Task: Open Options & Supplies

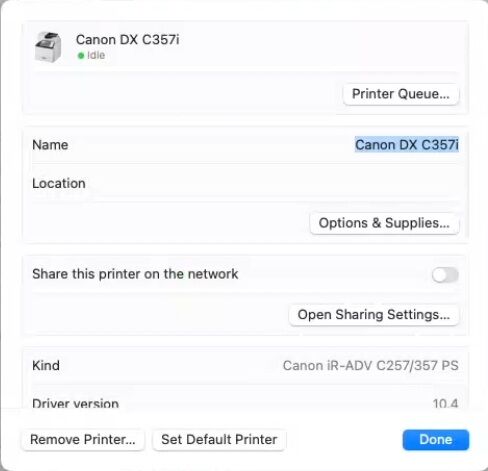Action: (384, 223)
